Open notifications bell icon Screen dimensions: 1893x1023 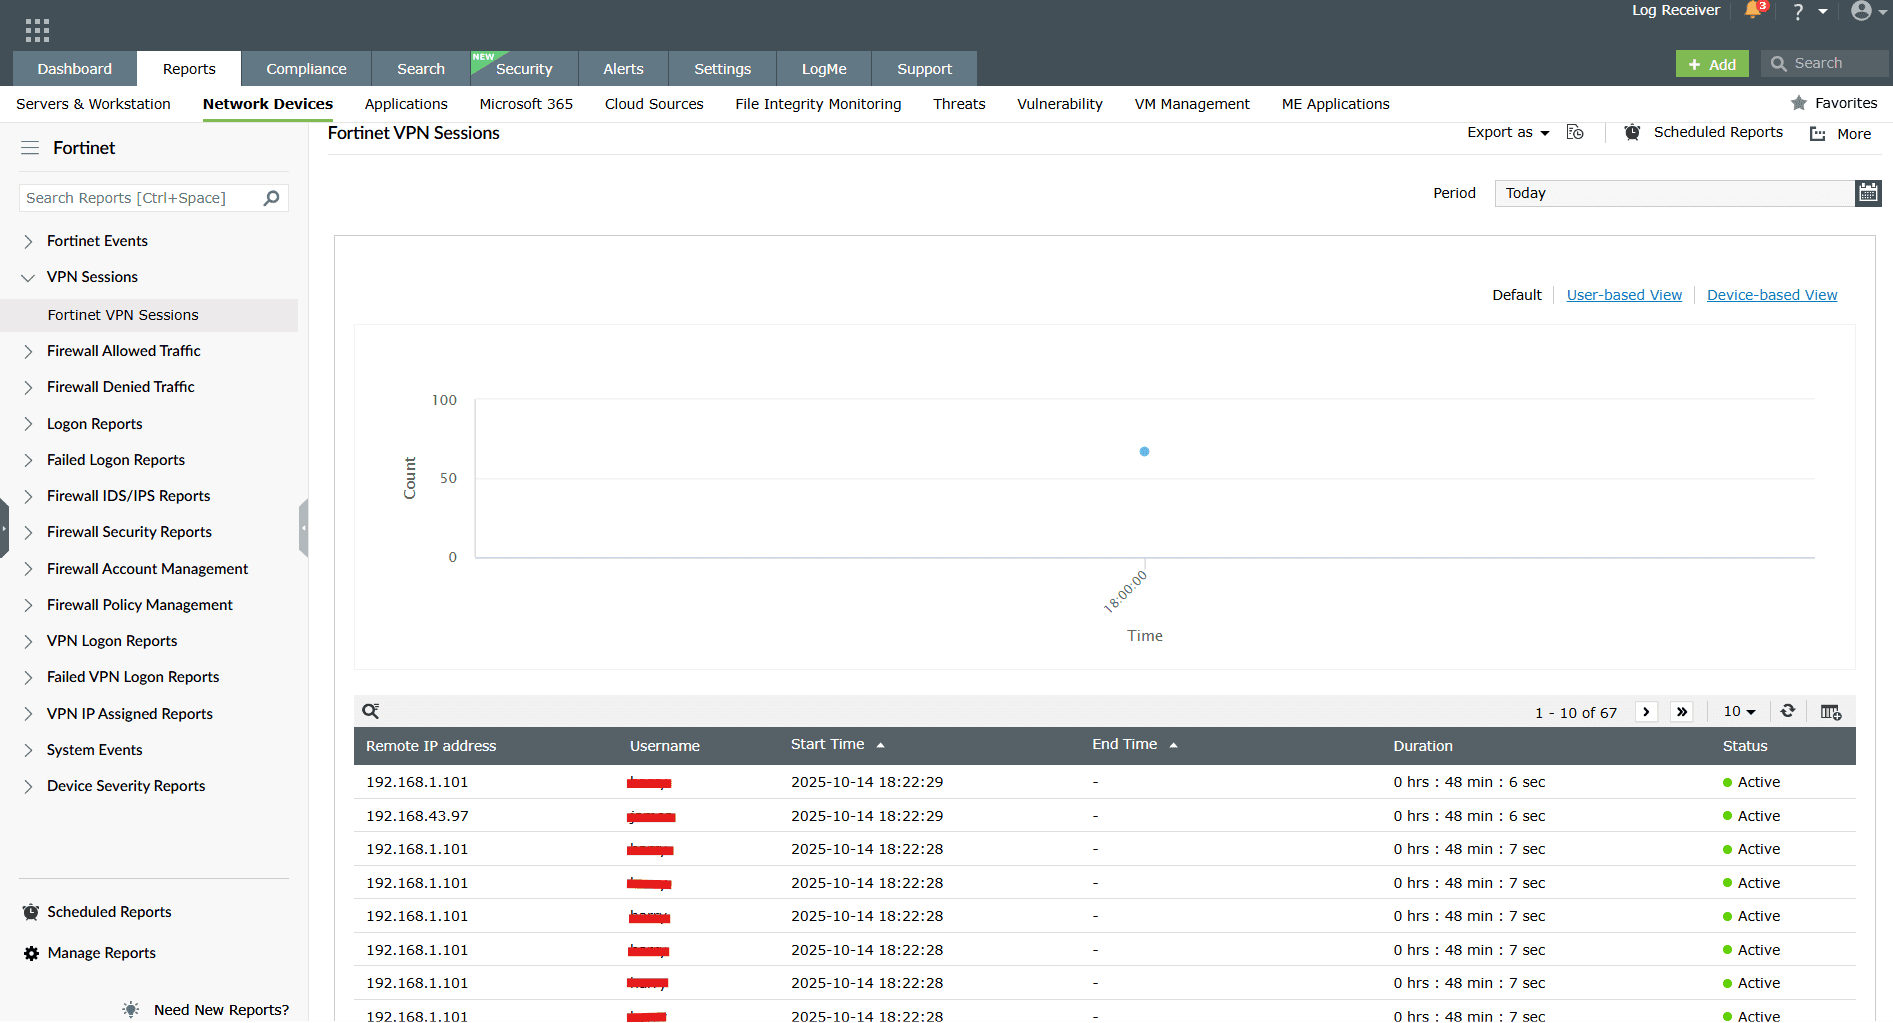coord(1753,11)
